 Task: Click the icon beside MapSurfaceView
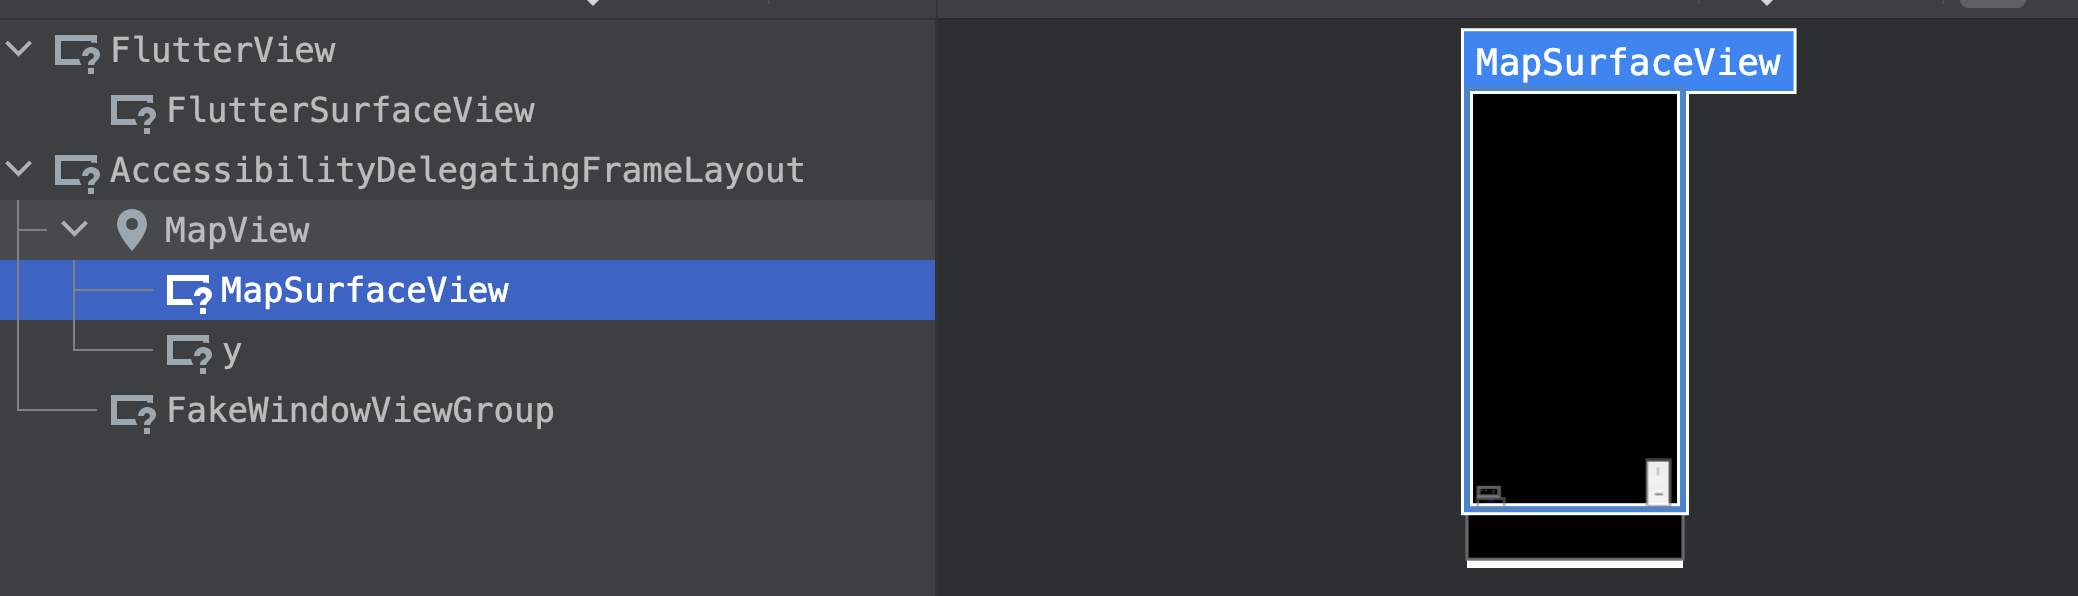tap(189, 292)
